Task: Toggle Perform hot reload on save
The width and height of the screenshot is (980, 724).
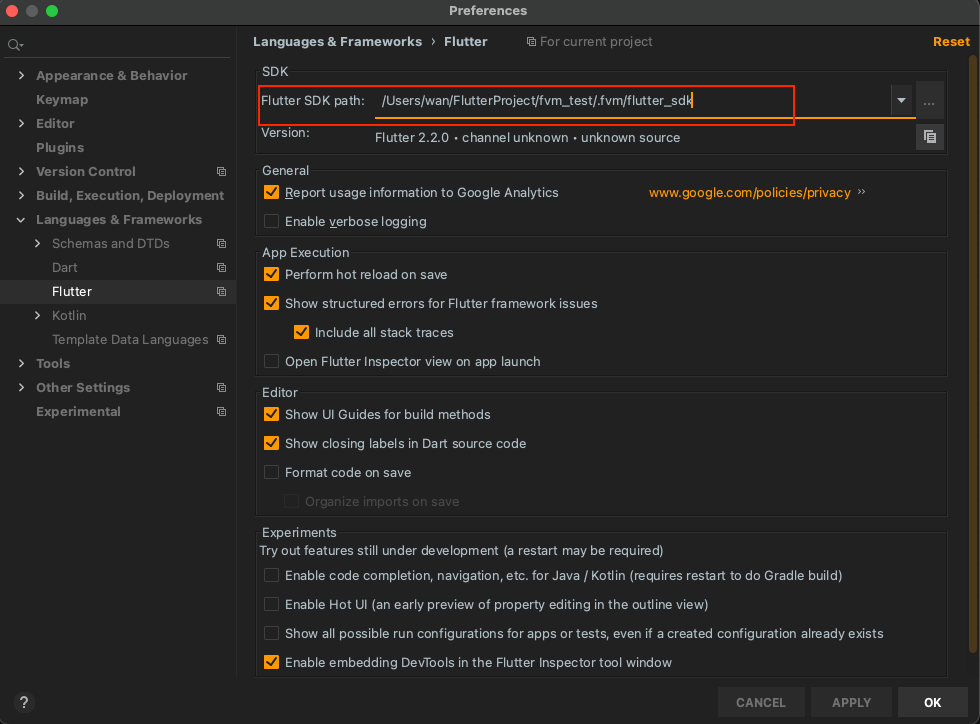Action: tap(271, 274)
